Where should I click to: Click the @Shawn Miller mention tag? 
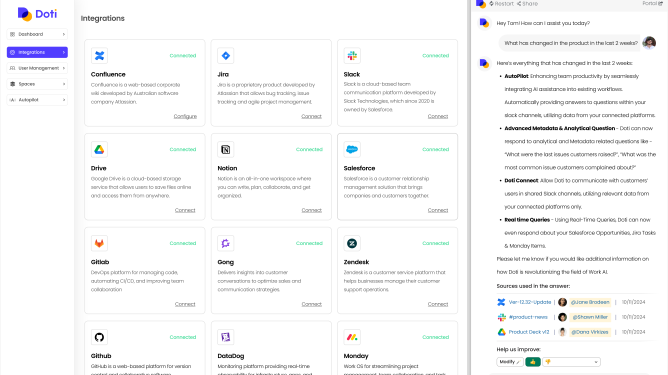590,317
